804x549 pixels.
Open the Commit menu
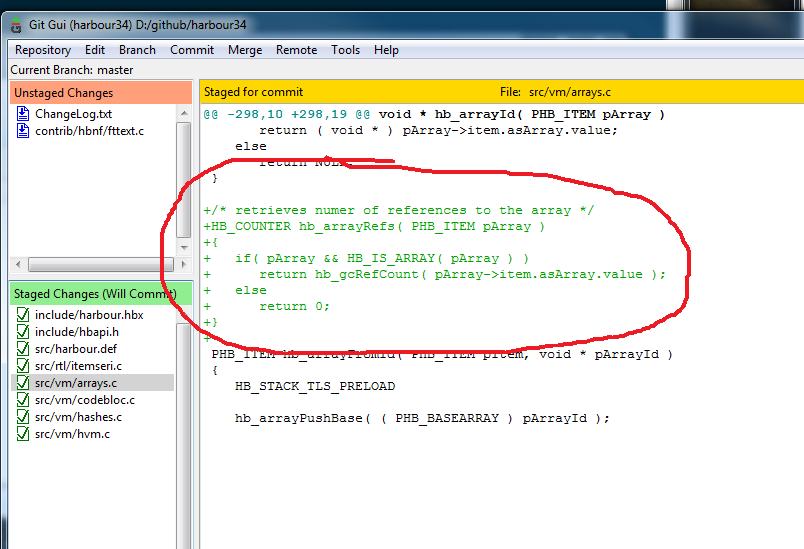pos(191,50)
